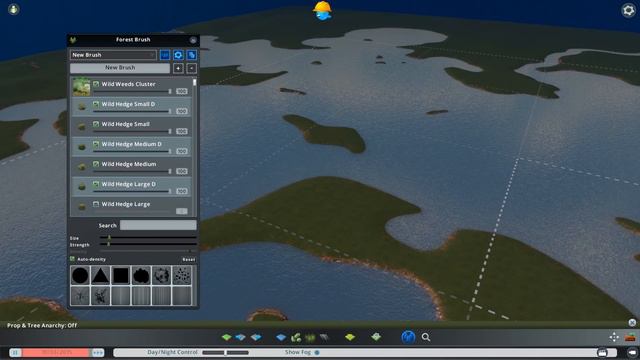Open the New Brush dropdown
This screenshot has width=640, height=360.
113,55
